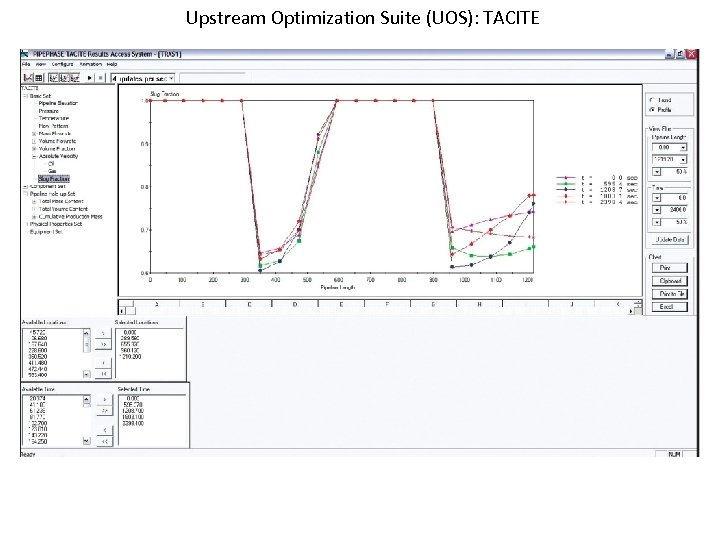Click Available Locations scrollbar down arrow

tap(86, 374)
